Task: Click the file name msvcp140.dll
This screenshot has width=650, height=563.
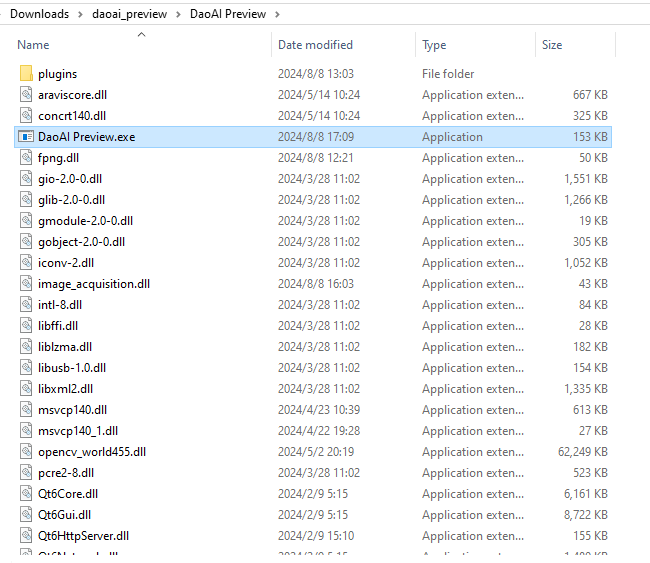Action: 72,410
